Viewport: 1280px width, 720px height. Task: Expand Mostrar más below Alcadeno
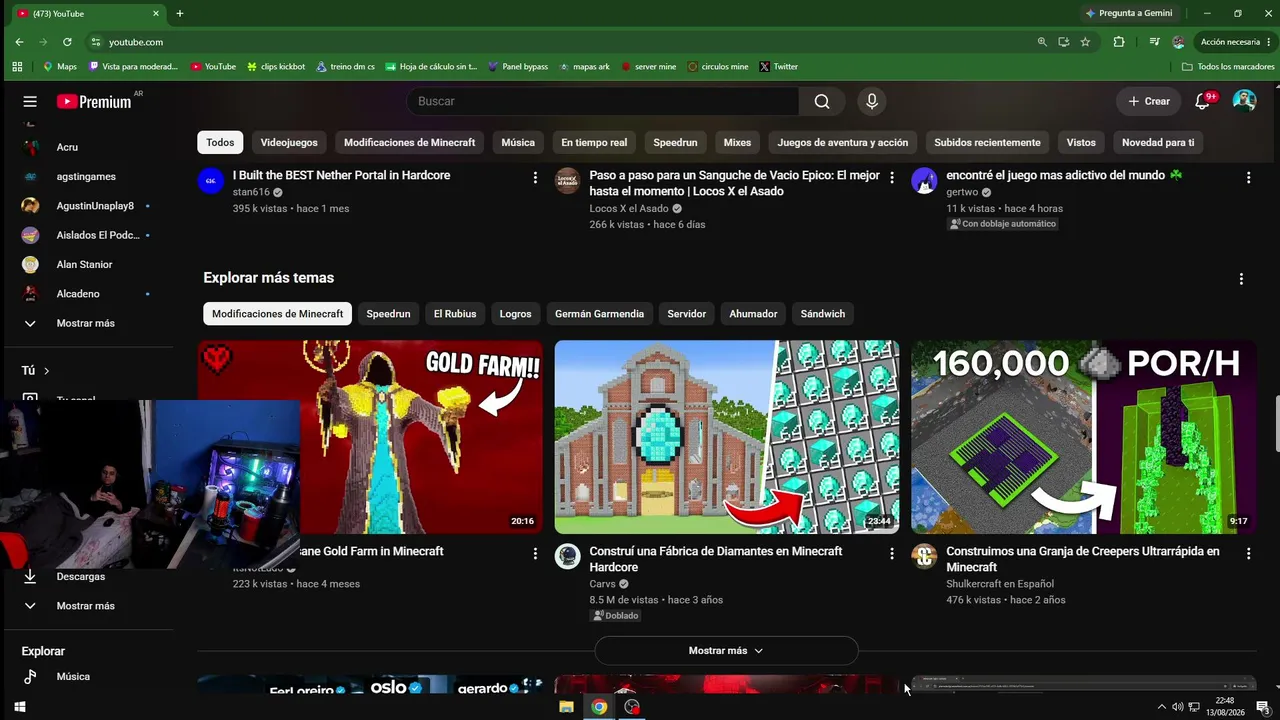86,323
